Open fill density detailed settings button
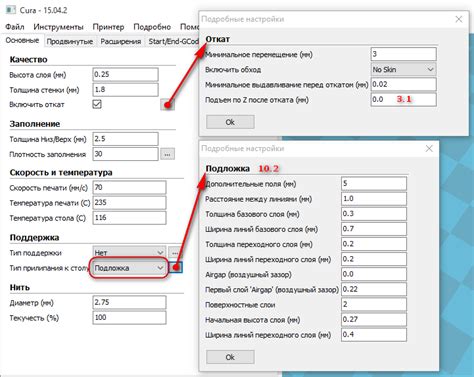This screenshot has width=474, height=377. pos(168,154)
